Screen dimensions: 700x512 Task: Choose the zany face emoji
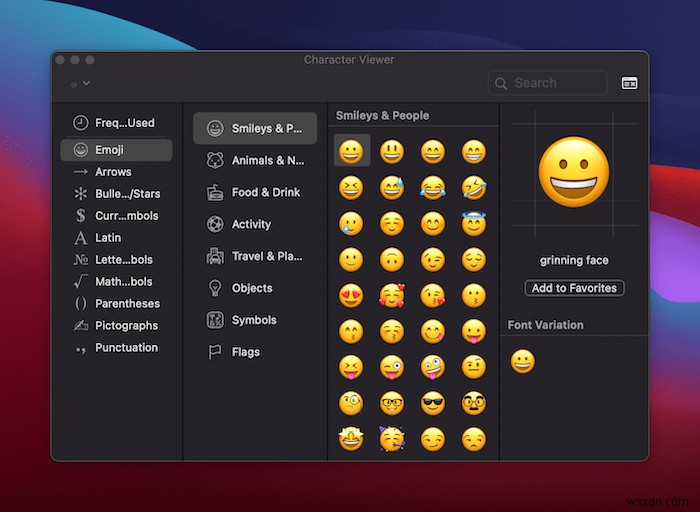coord(433,367)
